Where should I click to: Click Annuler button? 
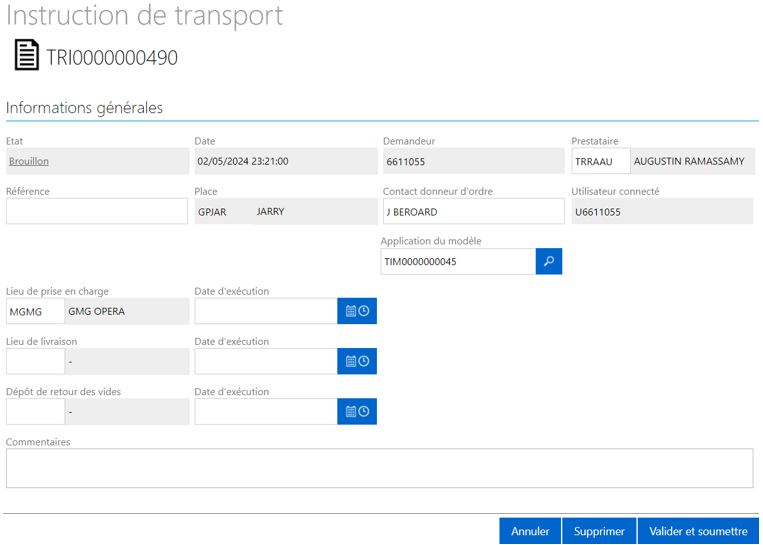[x=530, y=531]
